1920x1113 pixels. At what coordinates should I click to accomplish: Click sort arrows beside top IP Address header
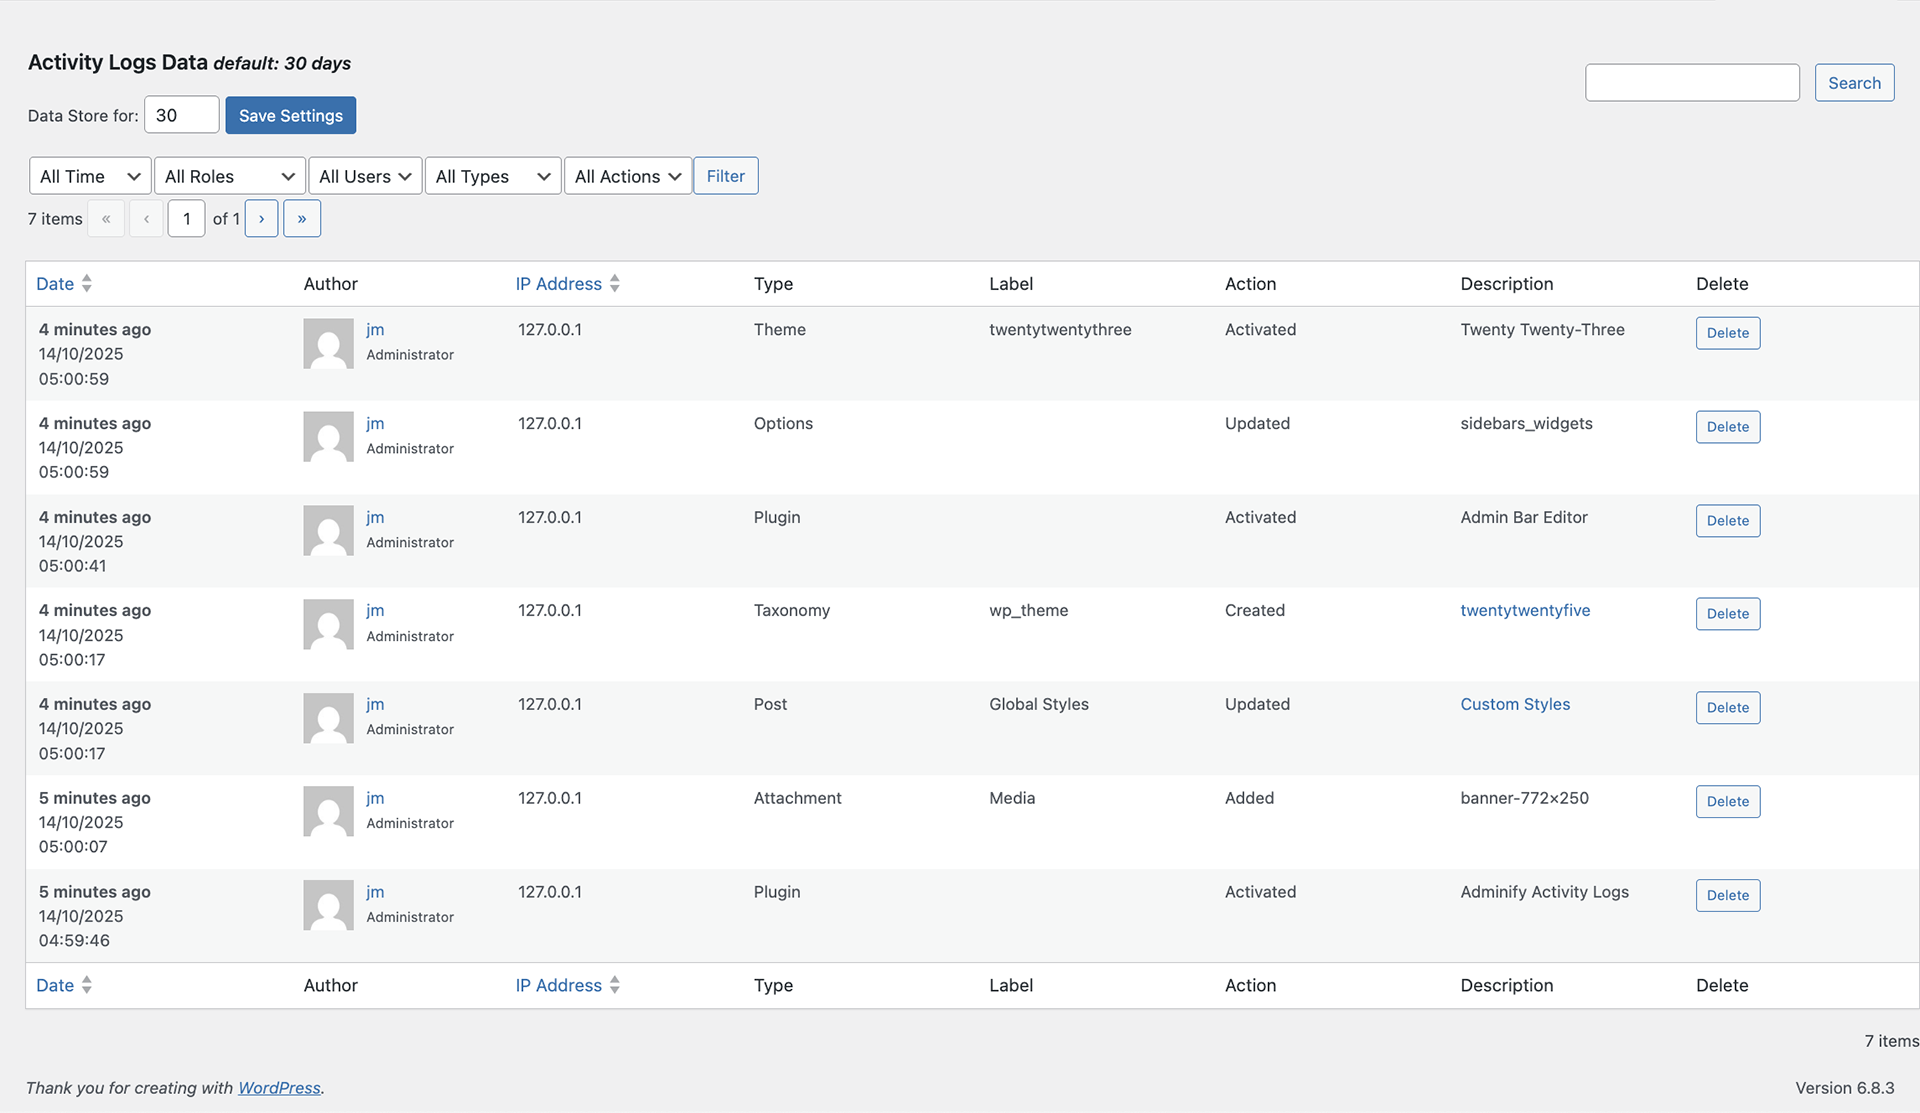[614, 284]
